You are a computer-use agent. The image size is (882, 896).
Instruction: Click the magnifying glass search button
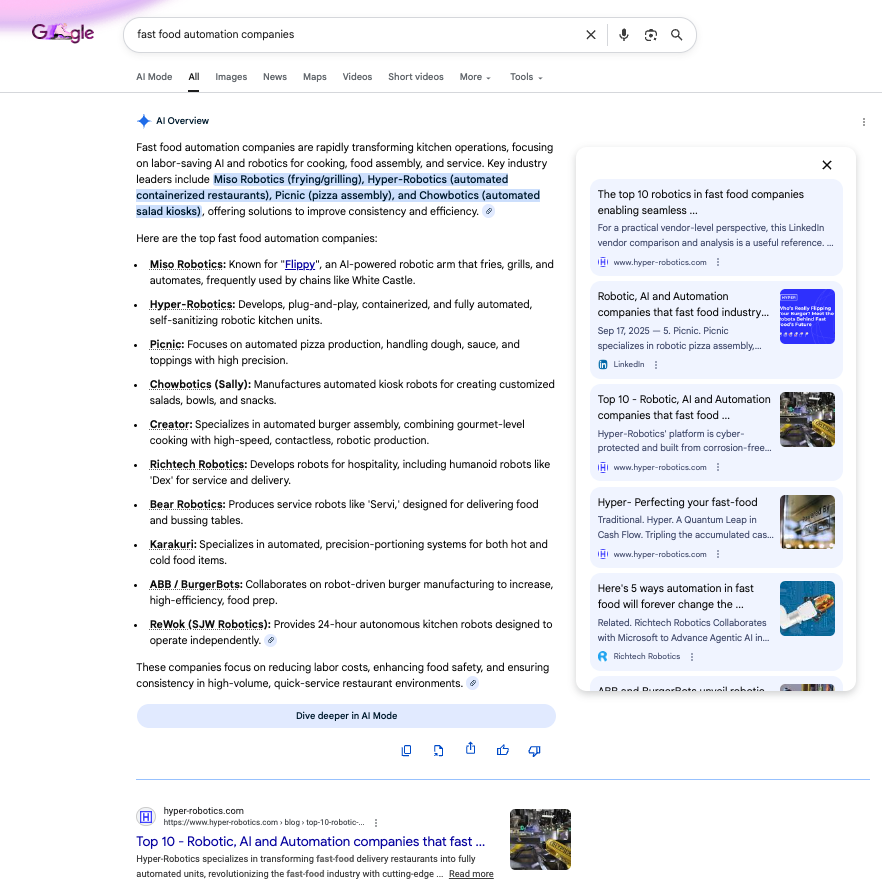[676, 35]
